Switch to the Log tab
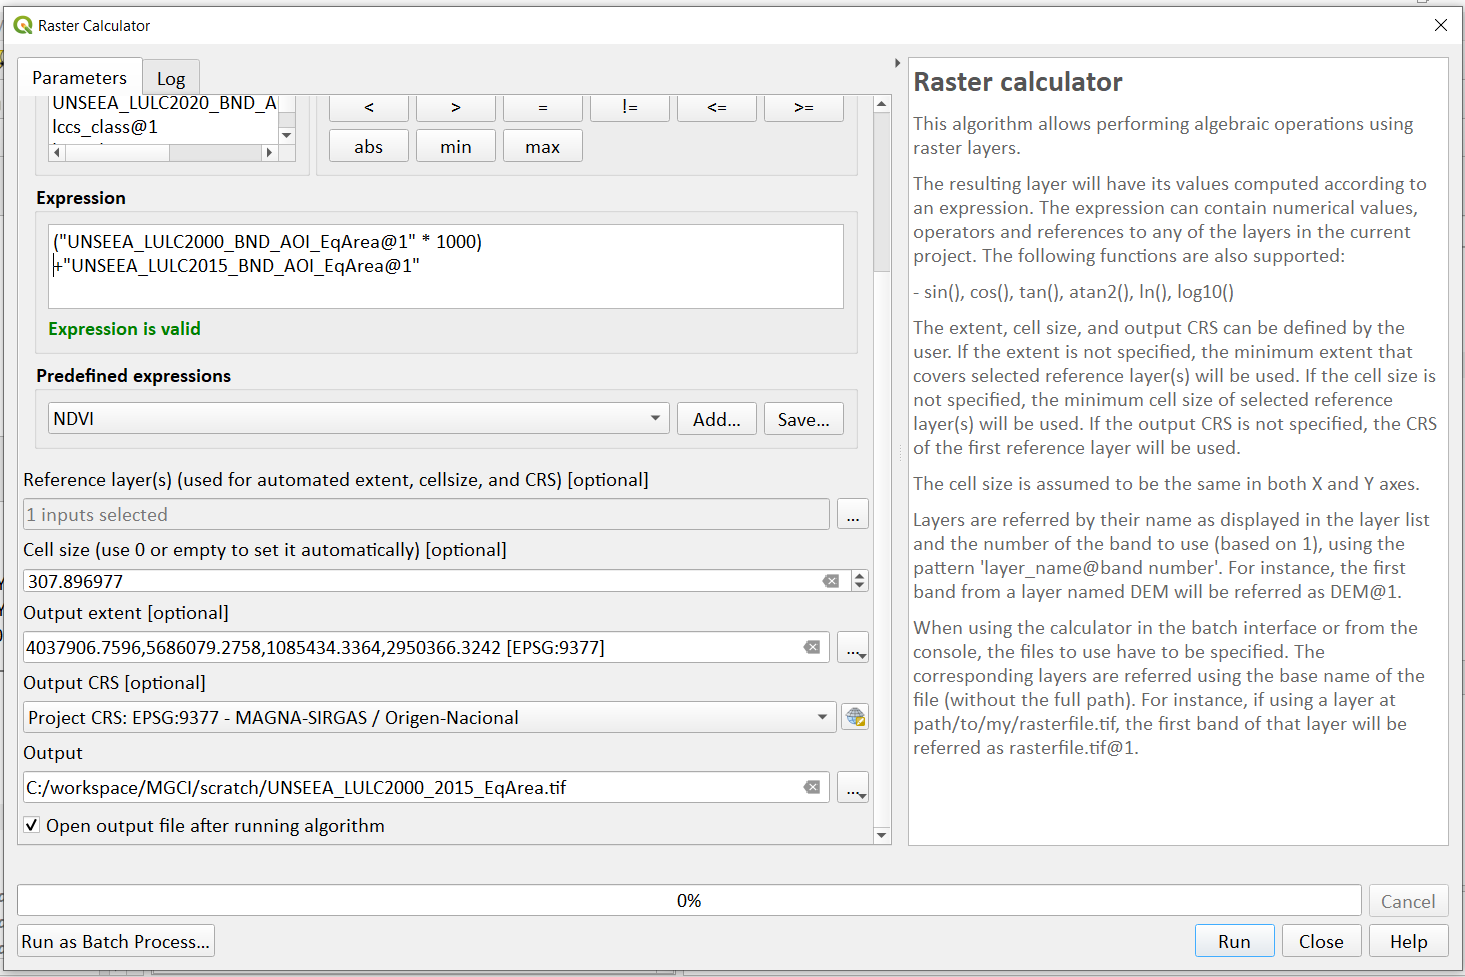This screenshot has width=1465, height=977. (171, 79)
